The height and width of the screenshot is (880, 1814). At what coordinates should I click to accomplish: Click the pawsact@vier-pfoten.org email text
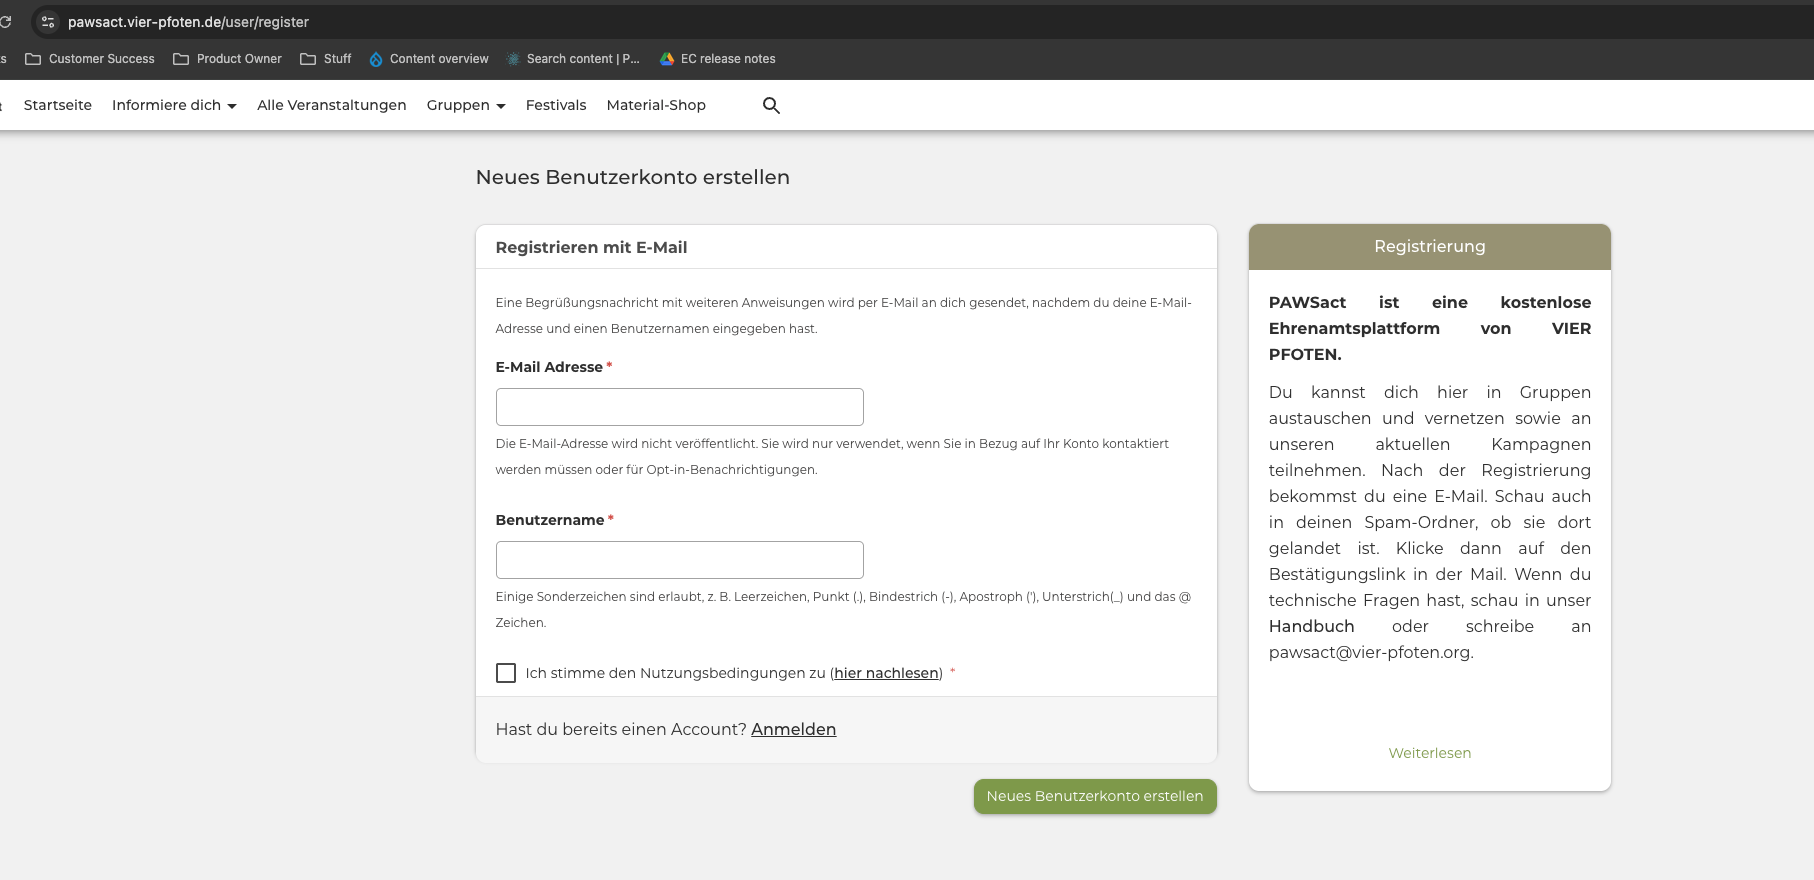tap(1370, 652)
